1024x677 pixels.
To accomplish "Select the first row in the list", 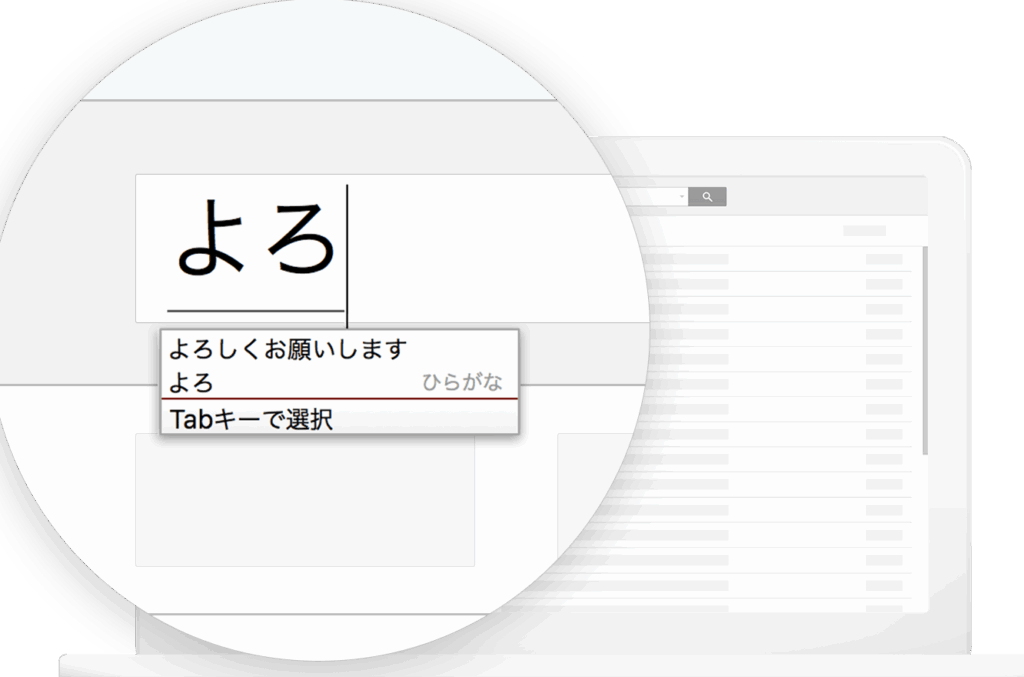I will [x=780, y=259].
